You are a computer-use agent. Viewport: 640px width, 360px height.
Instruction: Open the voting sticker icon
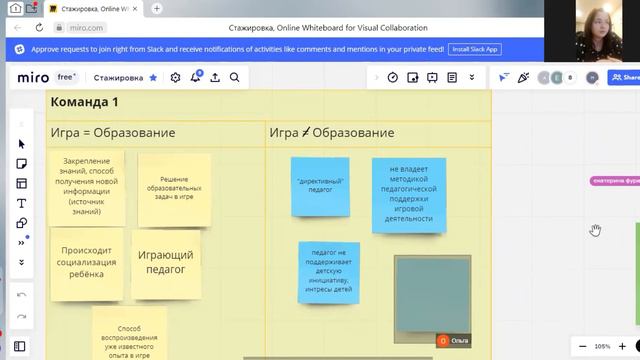pyautogui.click(x=413, y=78)
